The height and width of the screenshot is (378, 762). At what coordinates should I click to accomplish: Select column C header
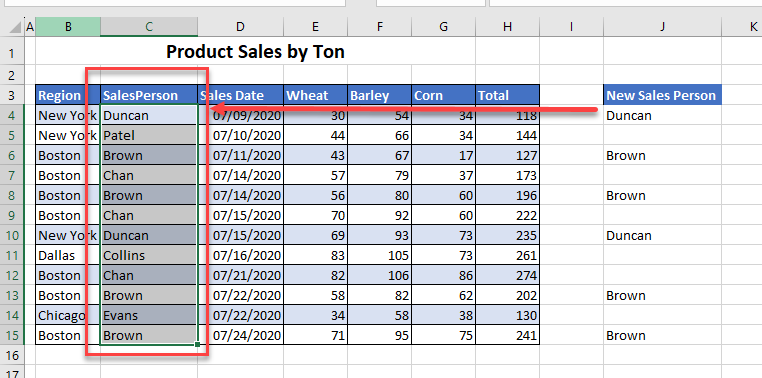click(149, 27)
